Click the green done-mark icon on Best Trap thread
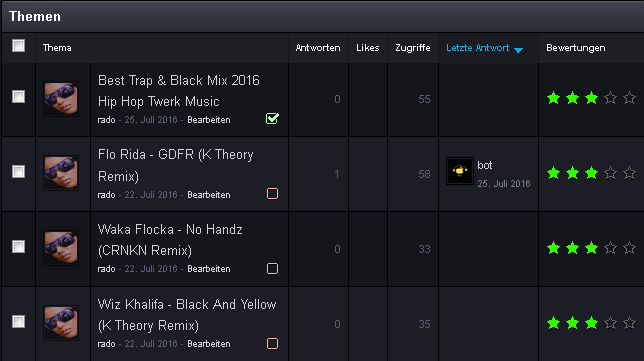Viewport: 644px width, 361px height. click(x=272, y=118)
